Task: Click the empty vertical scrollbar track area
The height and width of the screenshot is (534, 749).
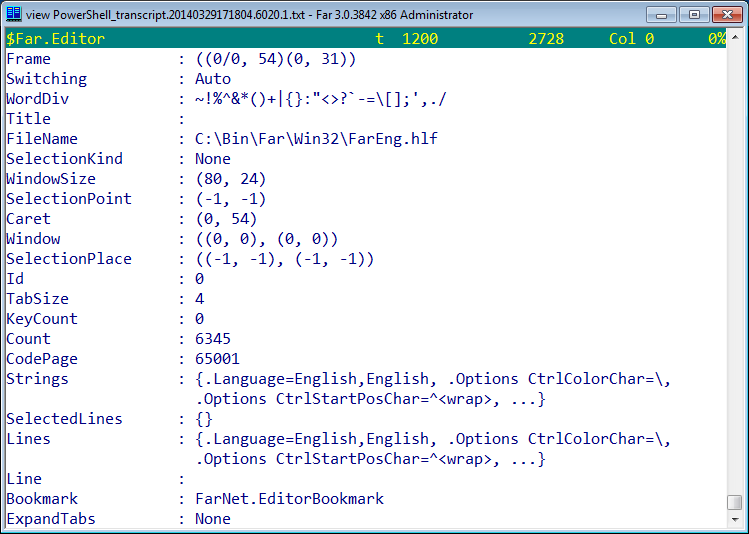Action: (735, 267)
